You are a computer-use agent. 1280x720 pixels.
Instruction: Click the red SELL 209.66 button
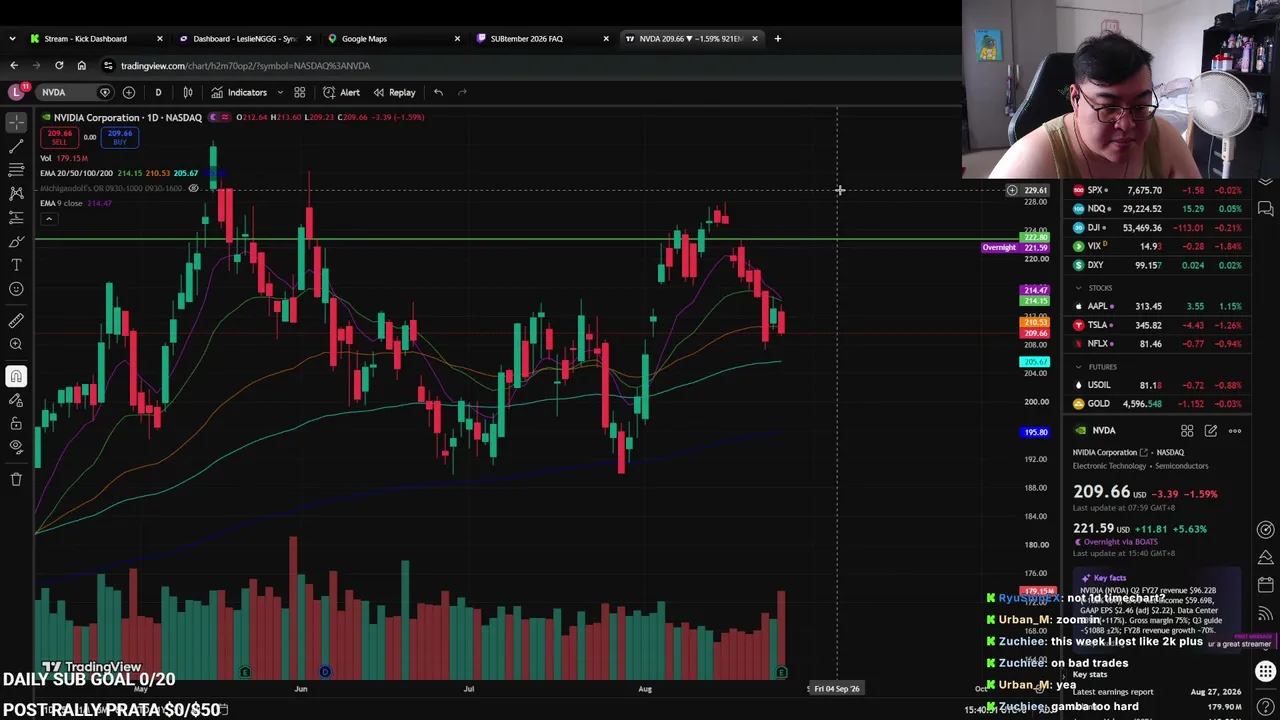point(60,138)
